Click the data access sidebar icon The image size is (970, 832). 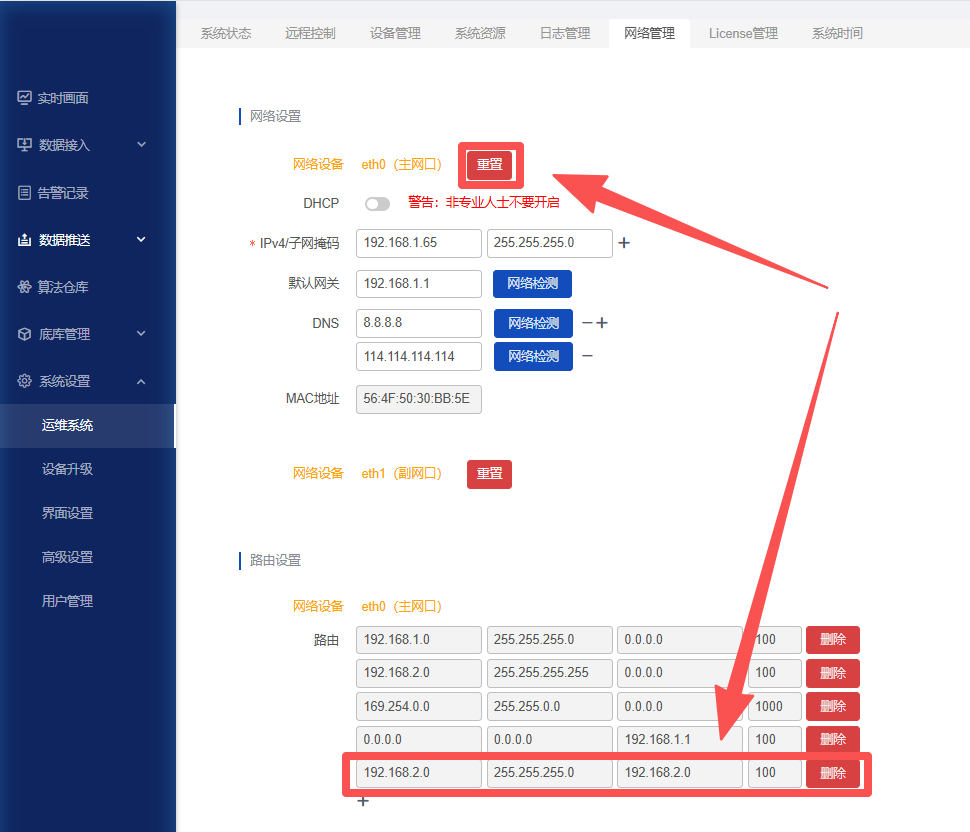25,145
